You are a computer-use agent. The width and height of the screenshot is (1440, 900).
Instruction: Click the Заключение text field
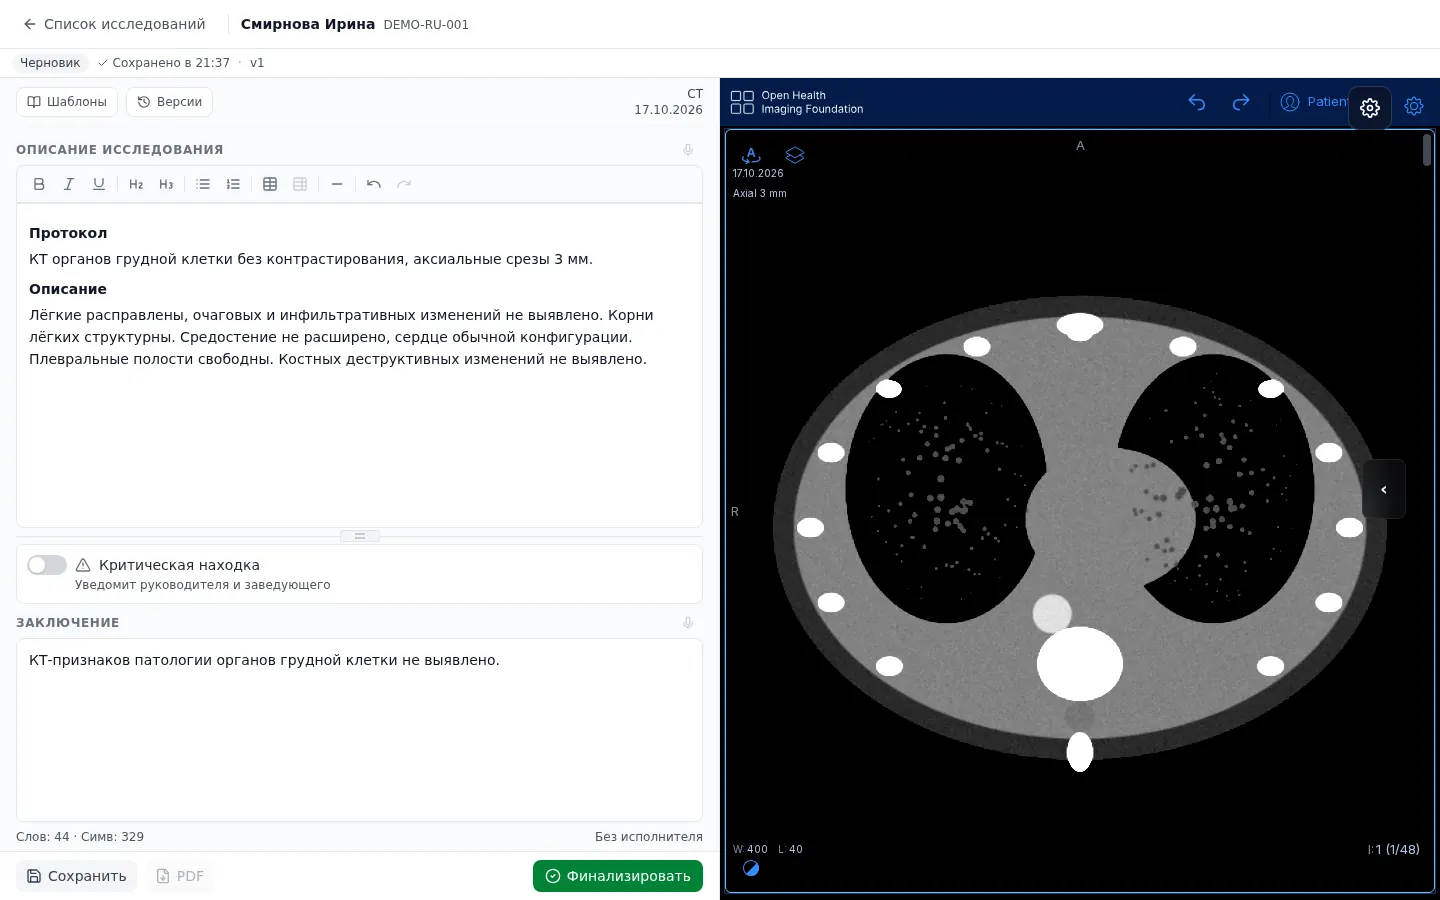[x=359, y=730]
